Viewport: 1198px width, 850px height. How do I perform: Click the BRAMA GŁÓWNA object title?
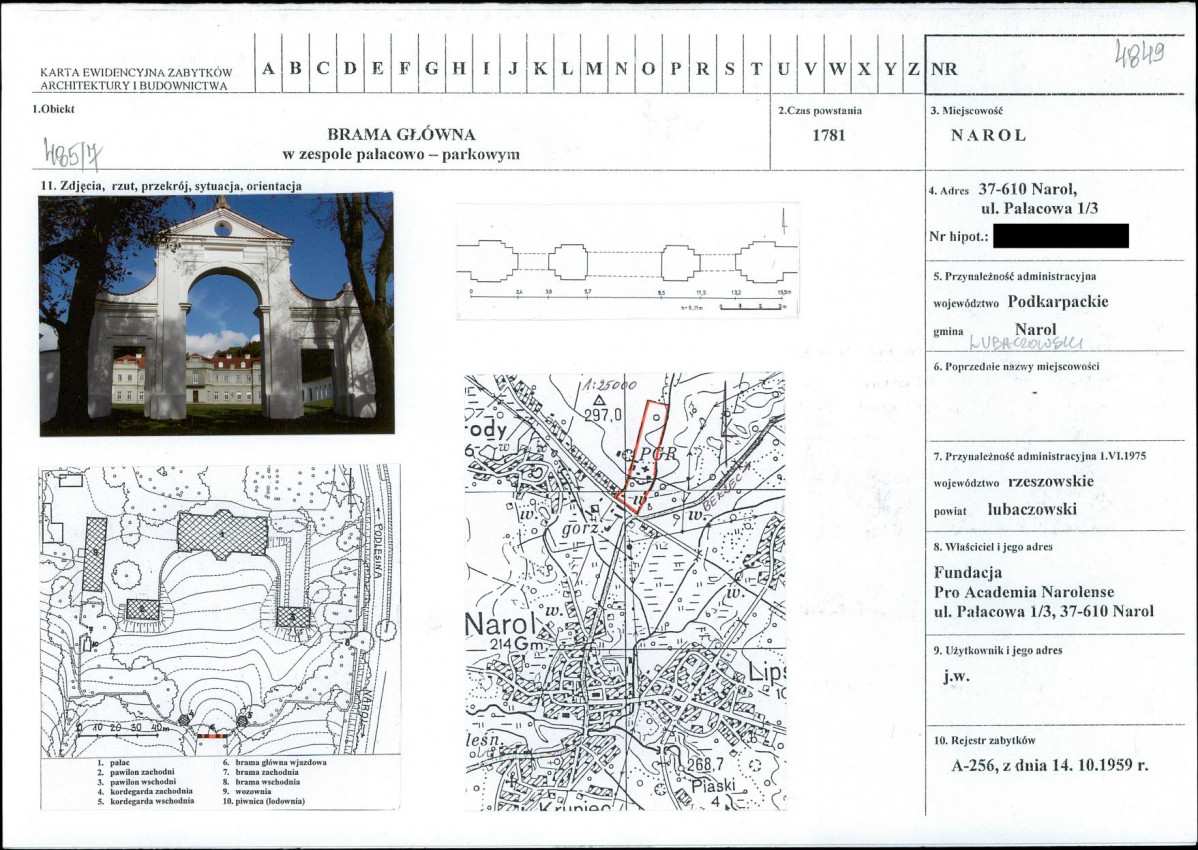click(401, 134)
